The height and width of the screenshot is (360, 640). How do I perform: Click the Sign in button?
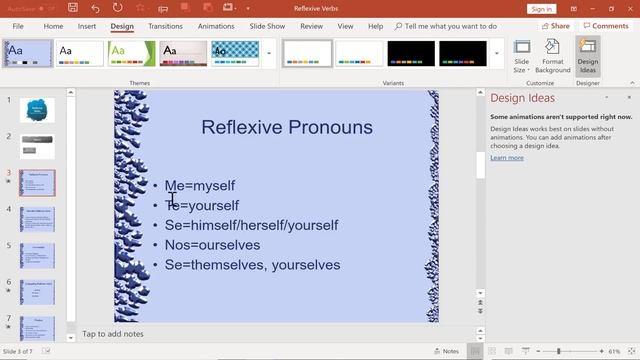pos(541,9)
